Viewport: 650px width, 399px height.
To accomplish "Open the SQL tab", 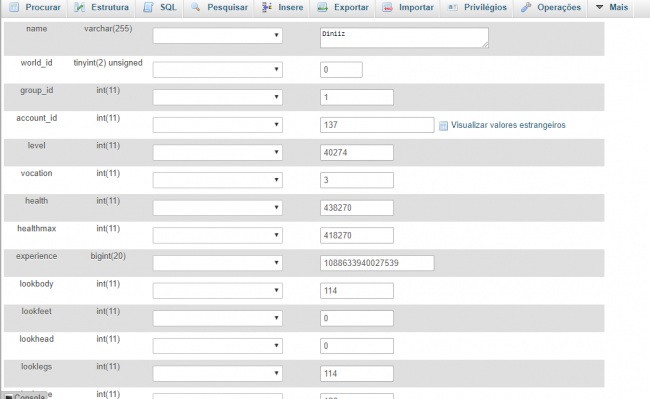I will coord(160,7).
